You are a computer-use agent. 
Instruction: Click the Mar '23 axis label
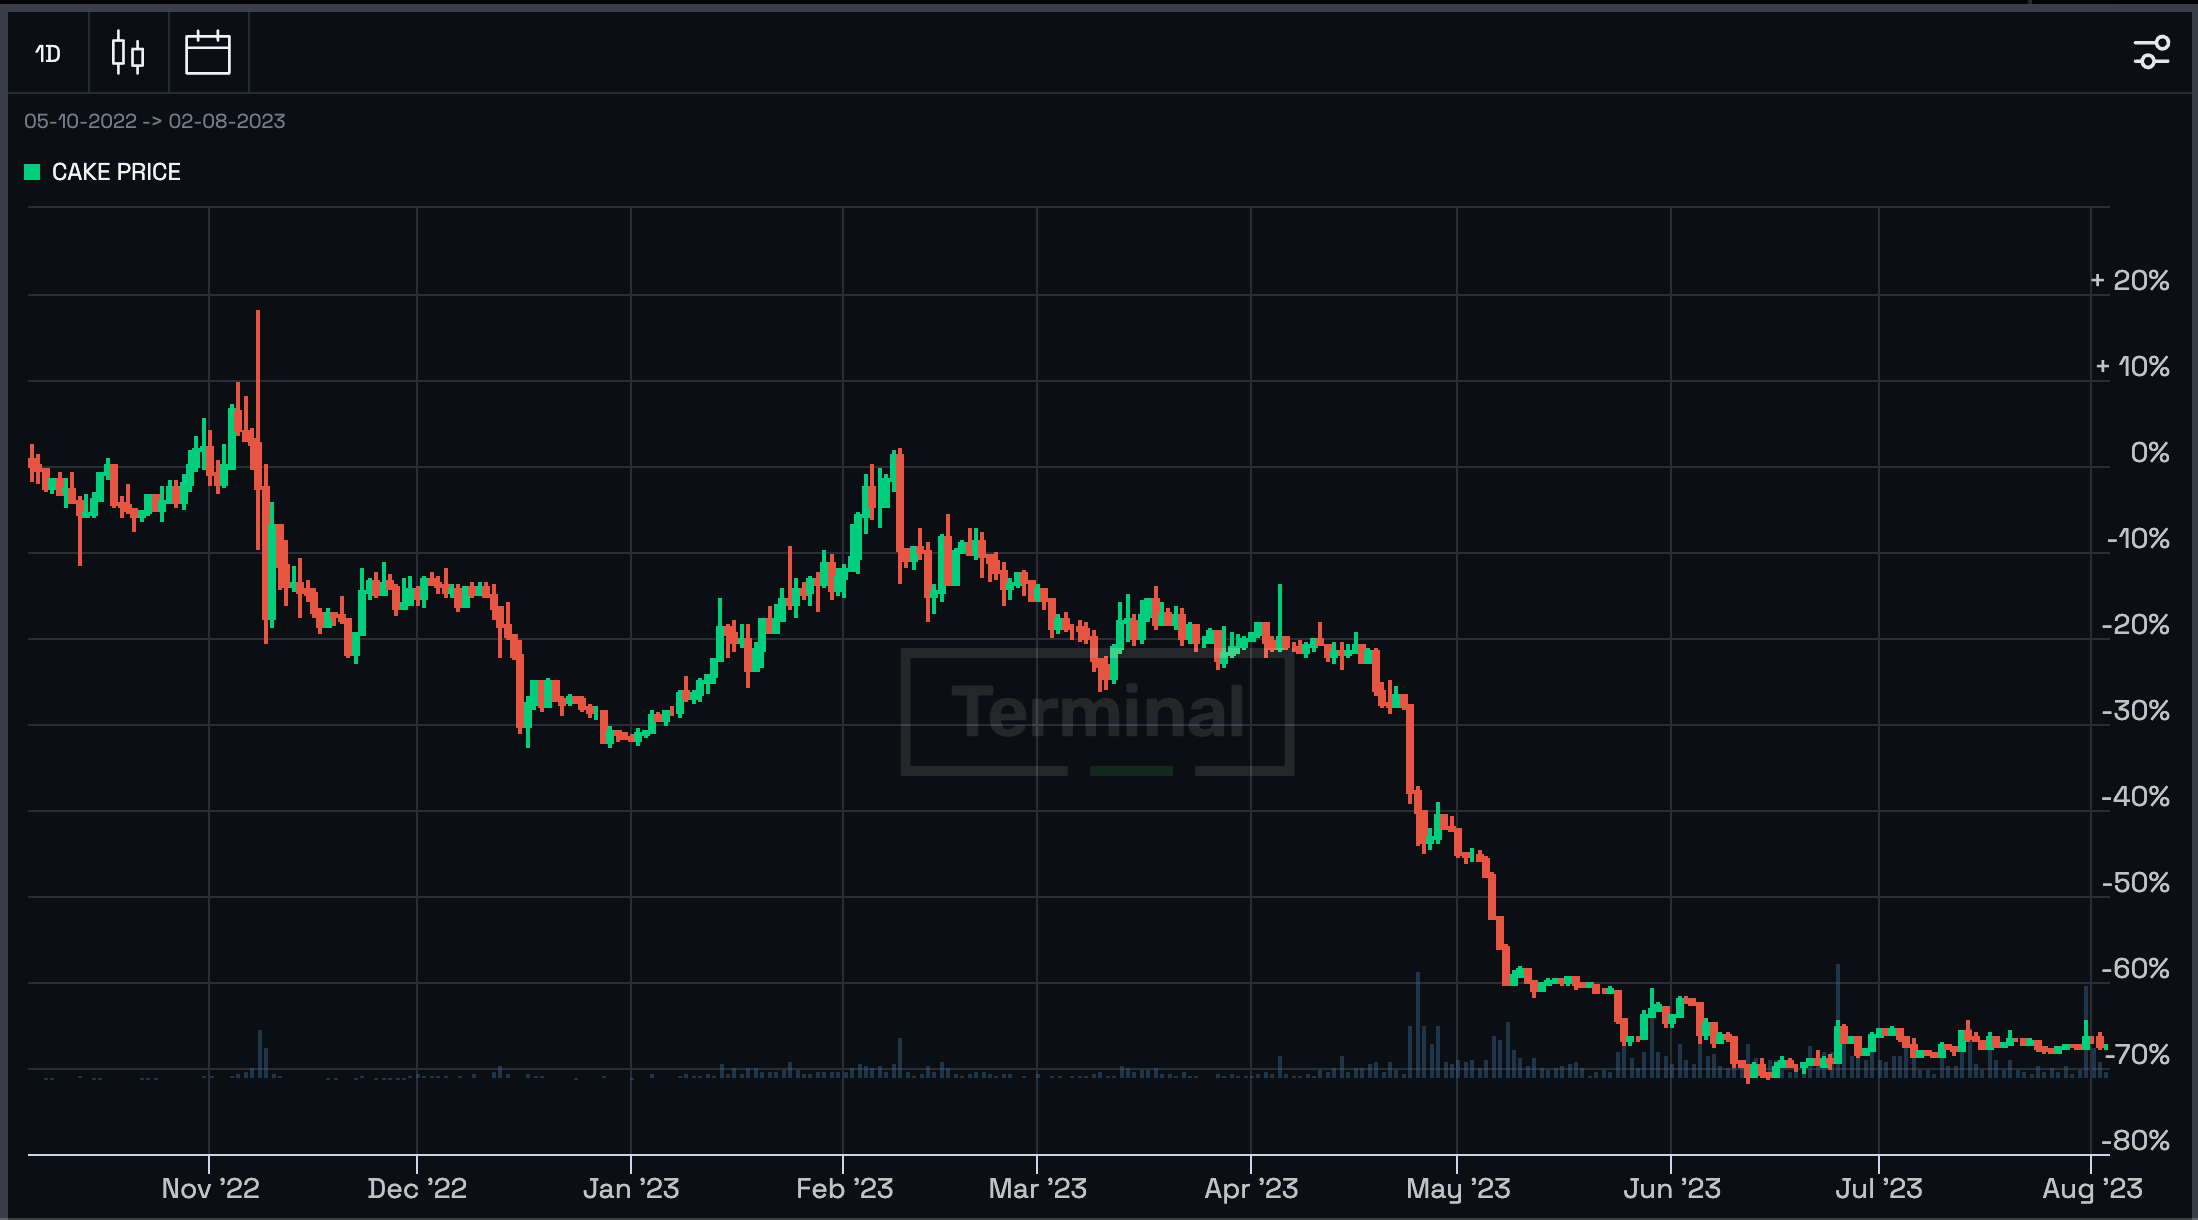(1037, 1188)
